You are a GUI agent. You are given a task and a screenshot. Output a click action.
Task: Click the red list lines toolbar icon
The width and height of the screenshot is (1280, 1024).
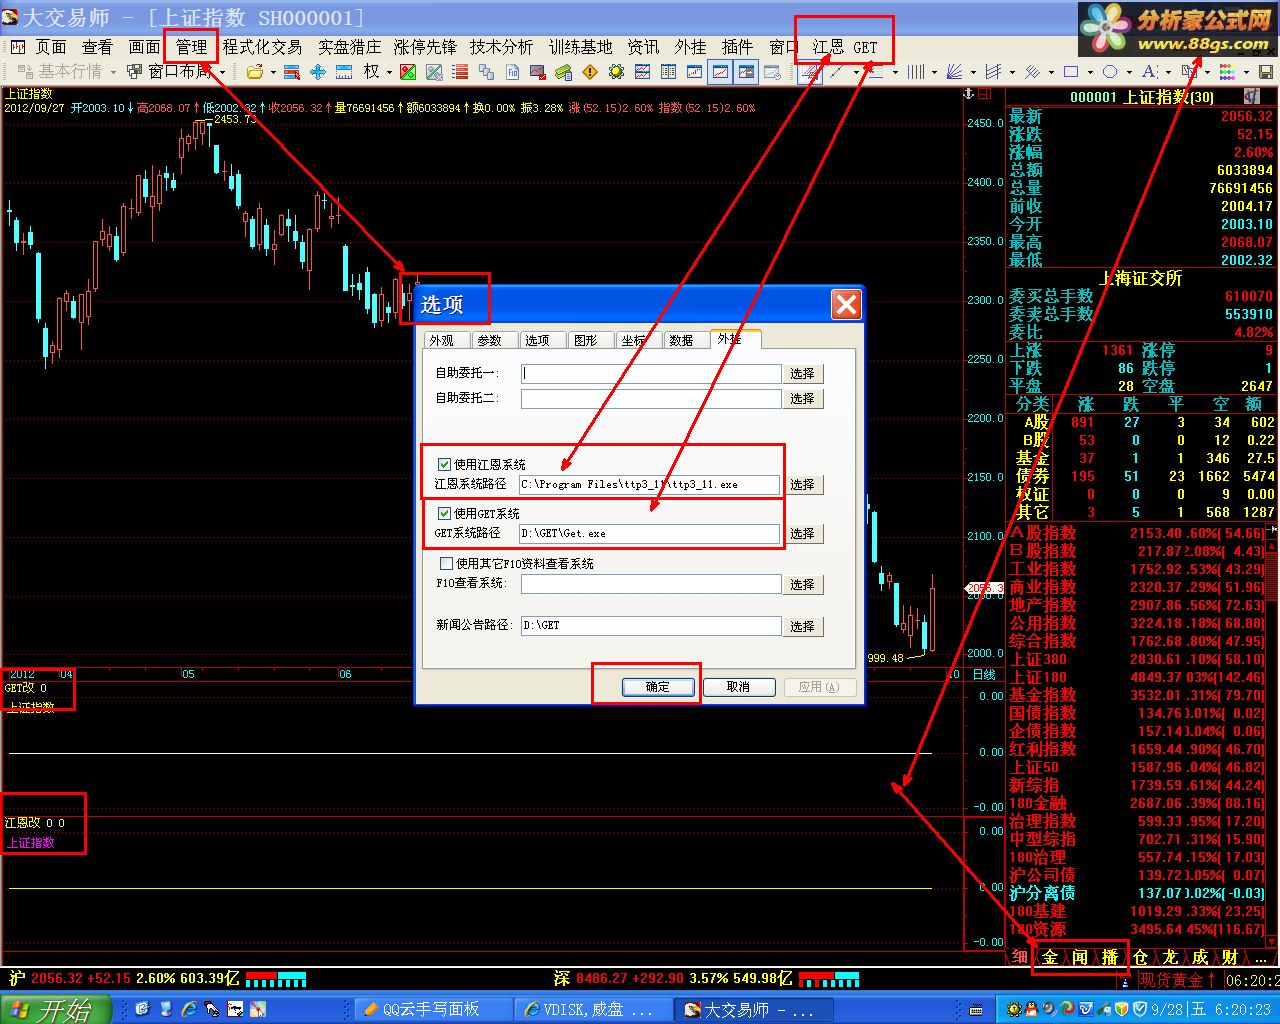(x=460, y=72)
